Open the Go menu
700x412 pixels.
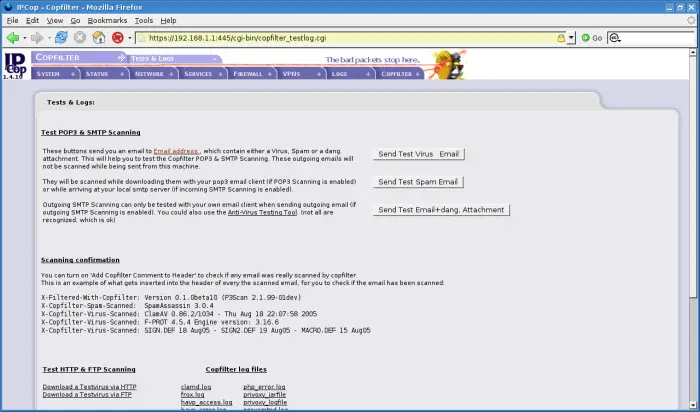[75, 21]
